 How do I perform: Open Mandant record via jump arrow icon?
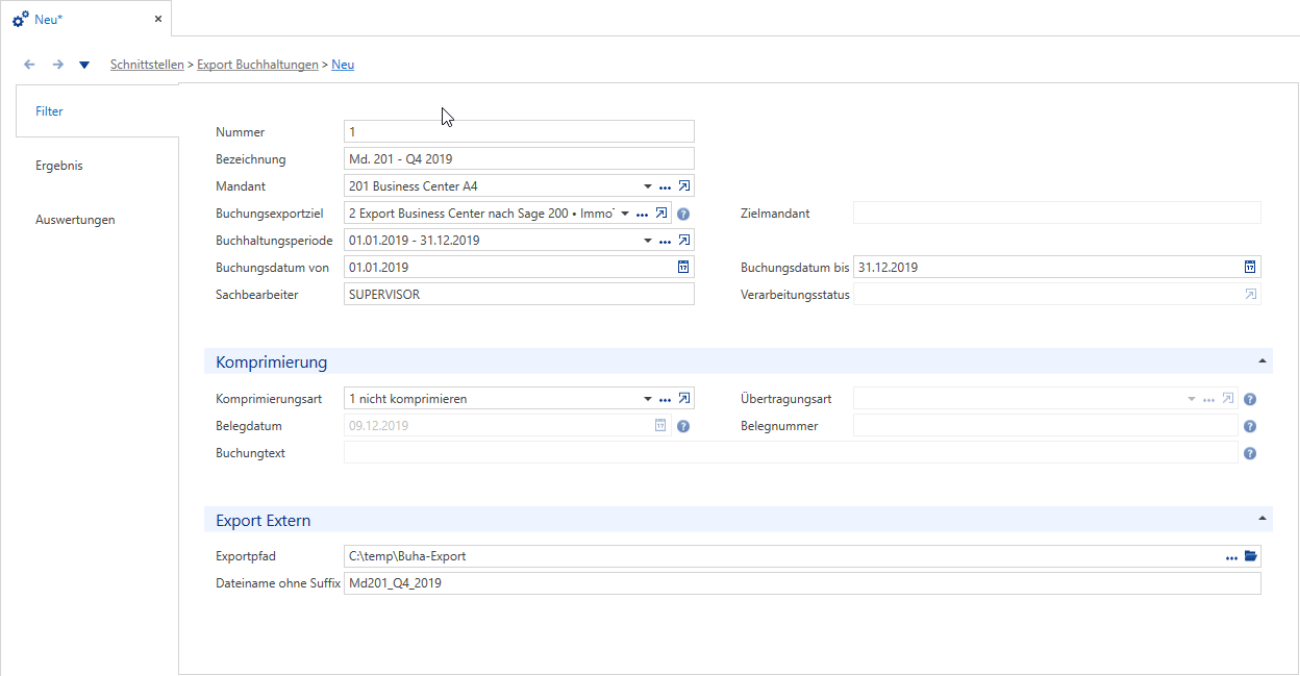(684, 186)
